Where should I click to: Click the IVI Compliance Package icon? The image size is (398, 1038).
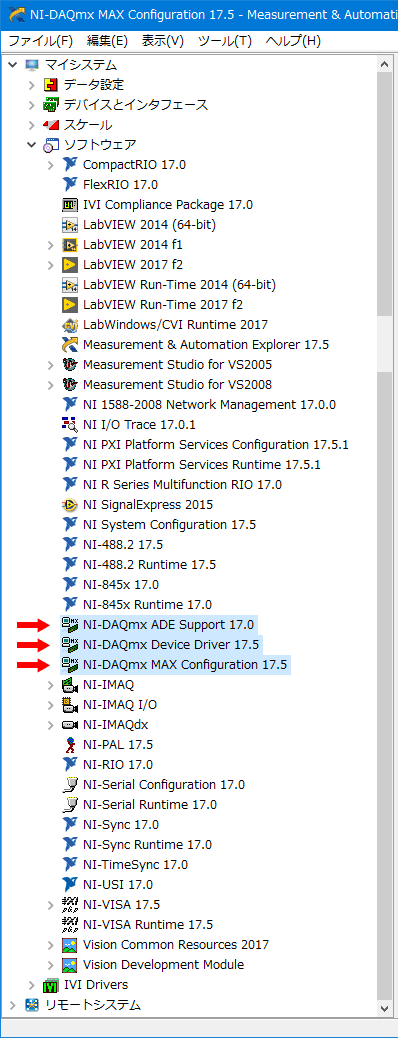(70, 205)
